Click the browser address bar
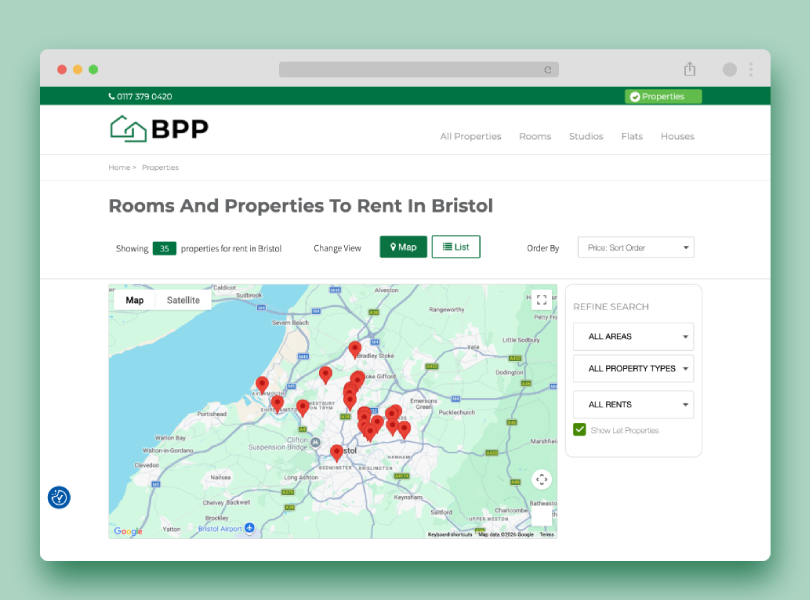 [418, 70]
